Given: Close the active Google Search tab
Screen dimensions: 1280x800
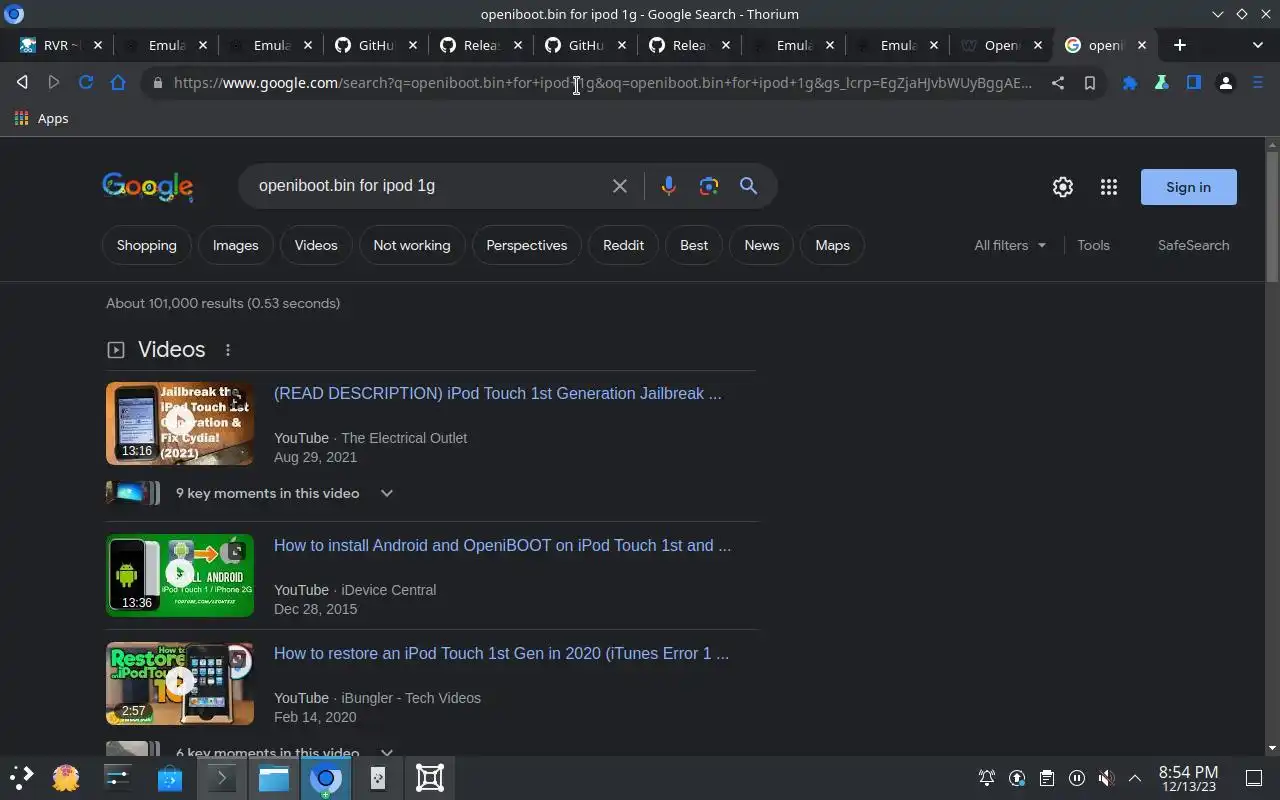Looking at the screenshot, I should click(1140, 45).
